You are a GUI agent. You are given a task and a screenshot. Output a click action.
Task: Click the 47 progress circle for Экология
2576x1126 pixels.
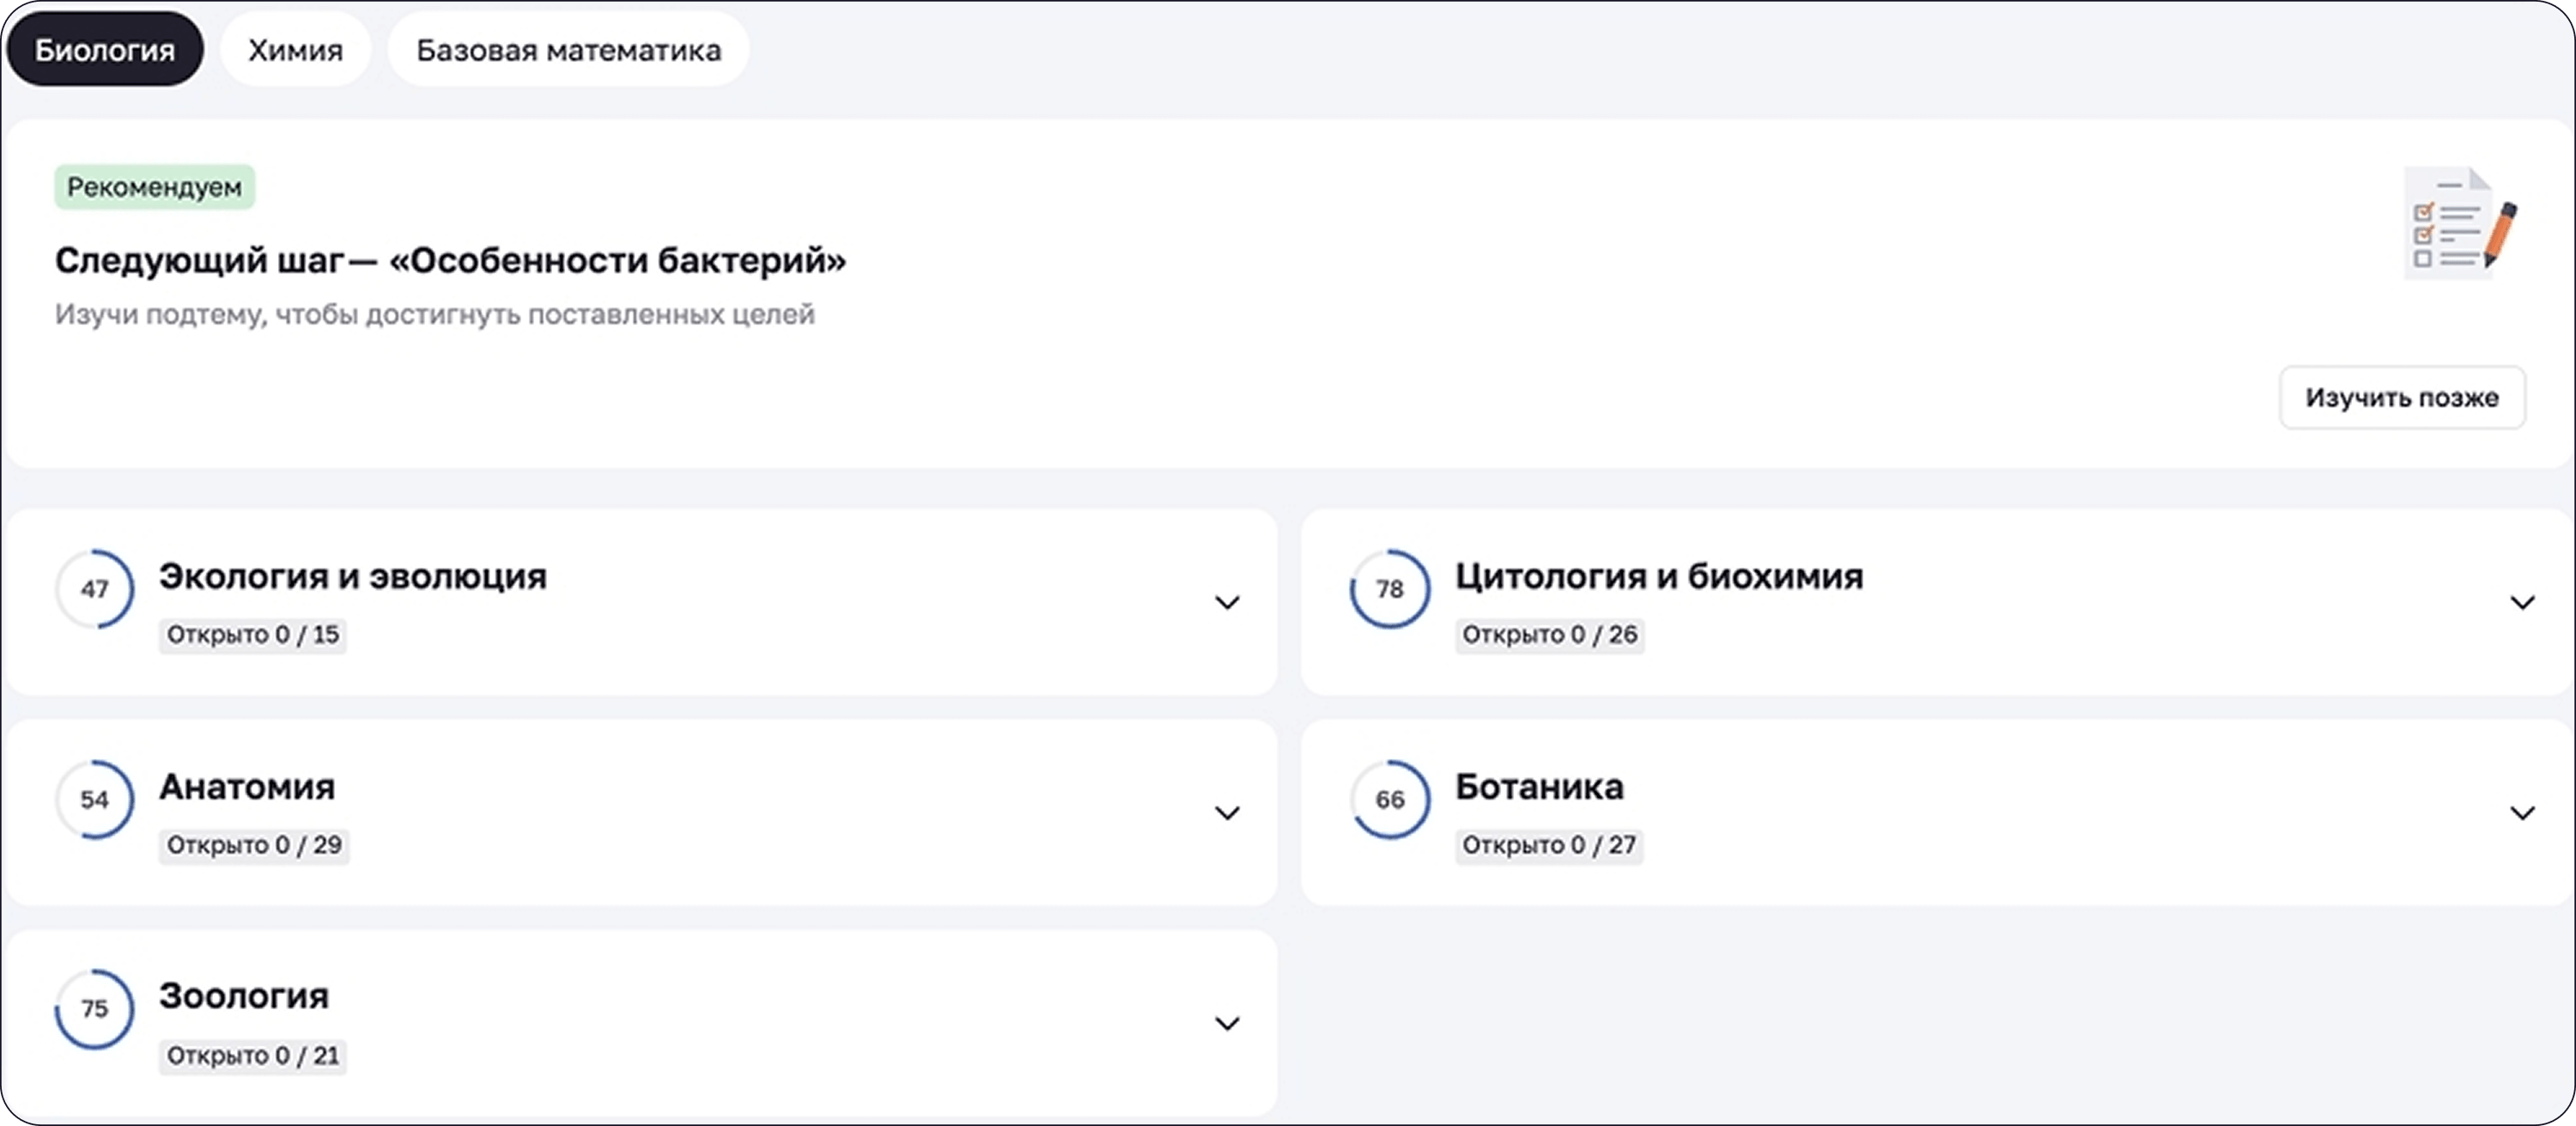95,589
